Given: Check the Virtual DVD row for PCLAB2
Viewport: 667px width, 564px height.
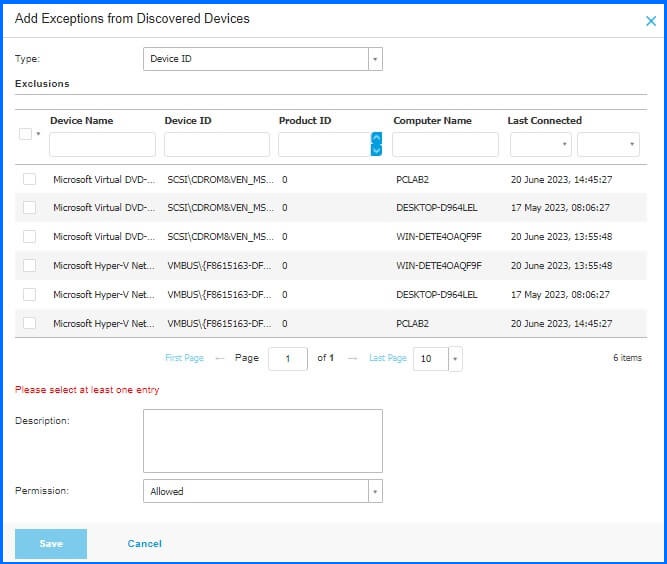Looking at the screenshot, I should point(29,179).
